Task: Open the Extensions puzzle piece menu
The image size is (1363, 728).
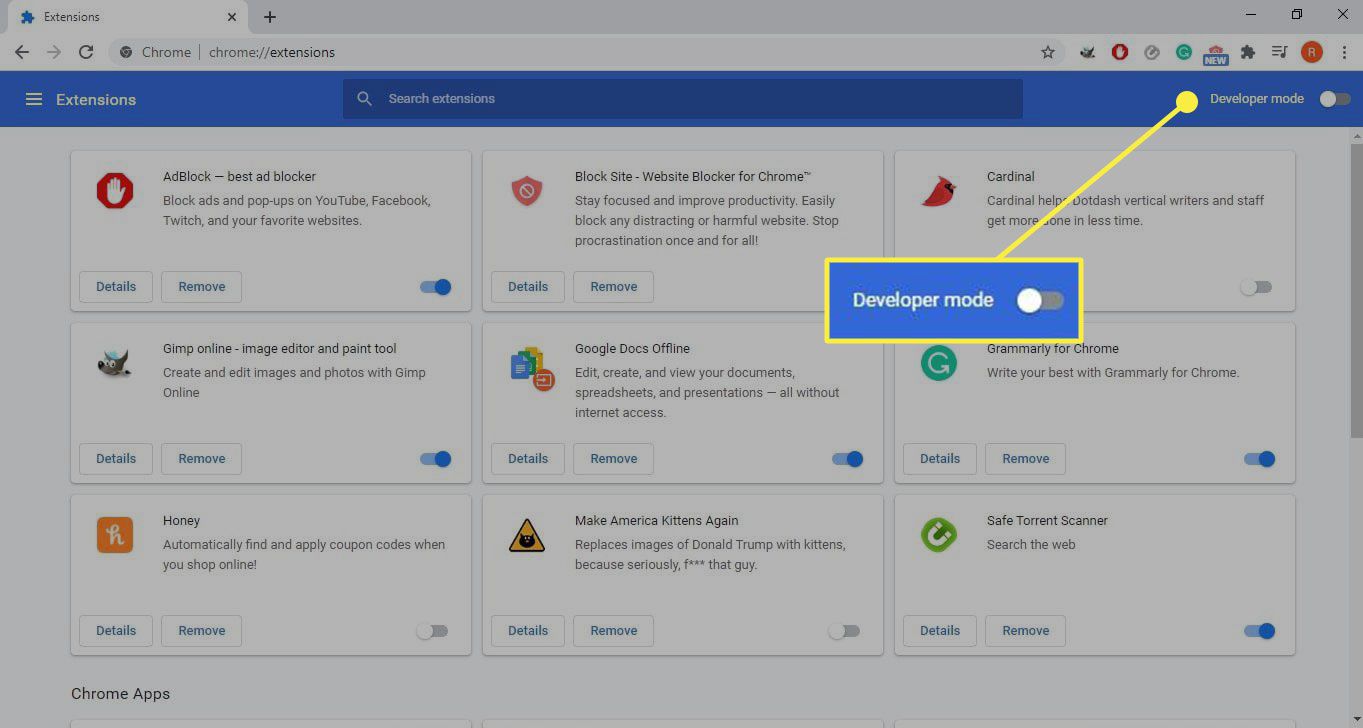Action: pos(1248,52)
